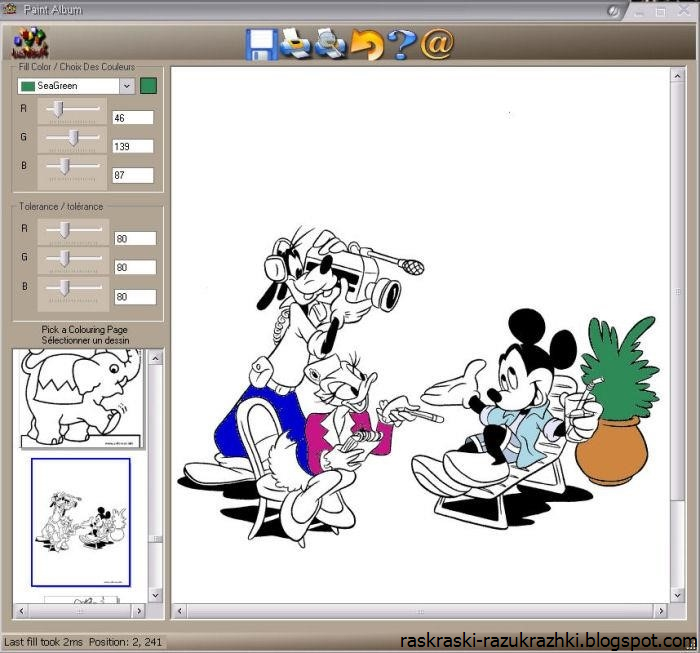Click the Paint Album title bar icon

point(9,9)
